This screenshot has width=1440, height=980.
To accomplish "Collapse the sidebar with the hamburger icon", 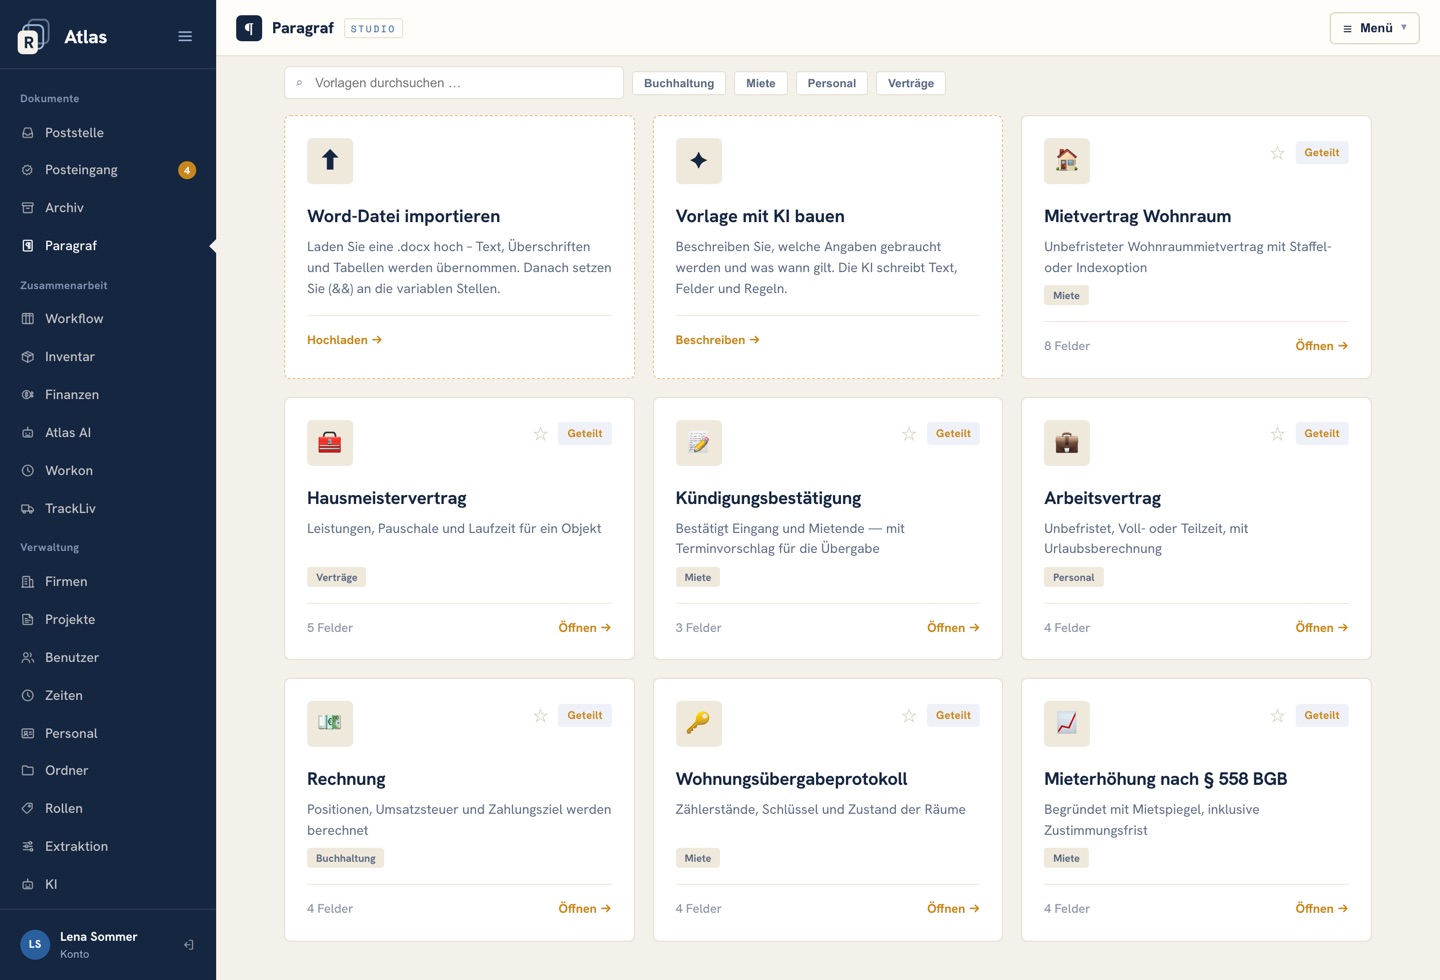I will coord(185,36).
